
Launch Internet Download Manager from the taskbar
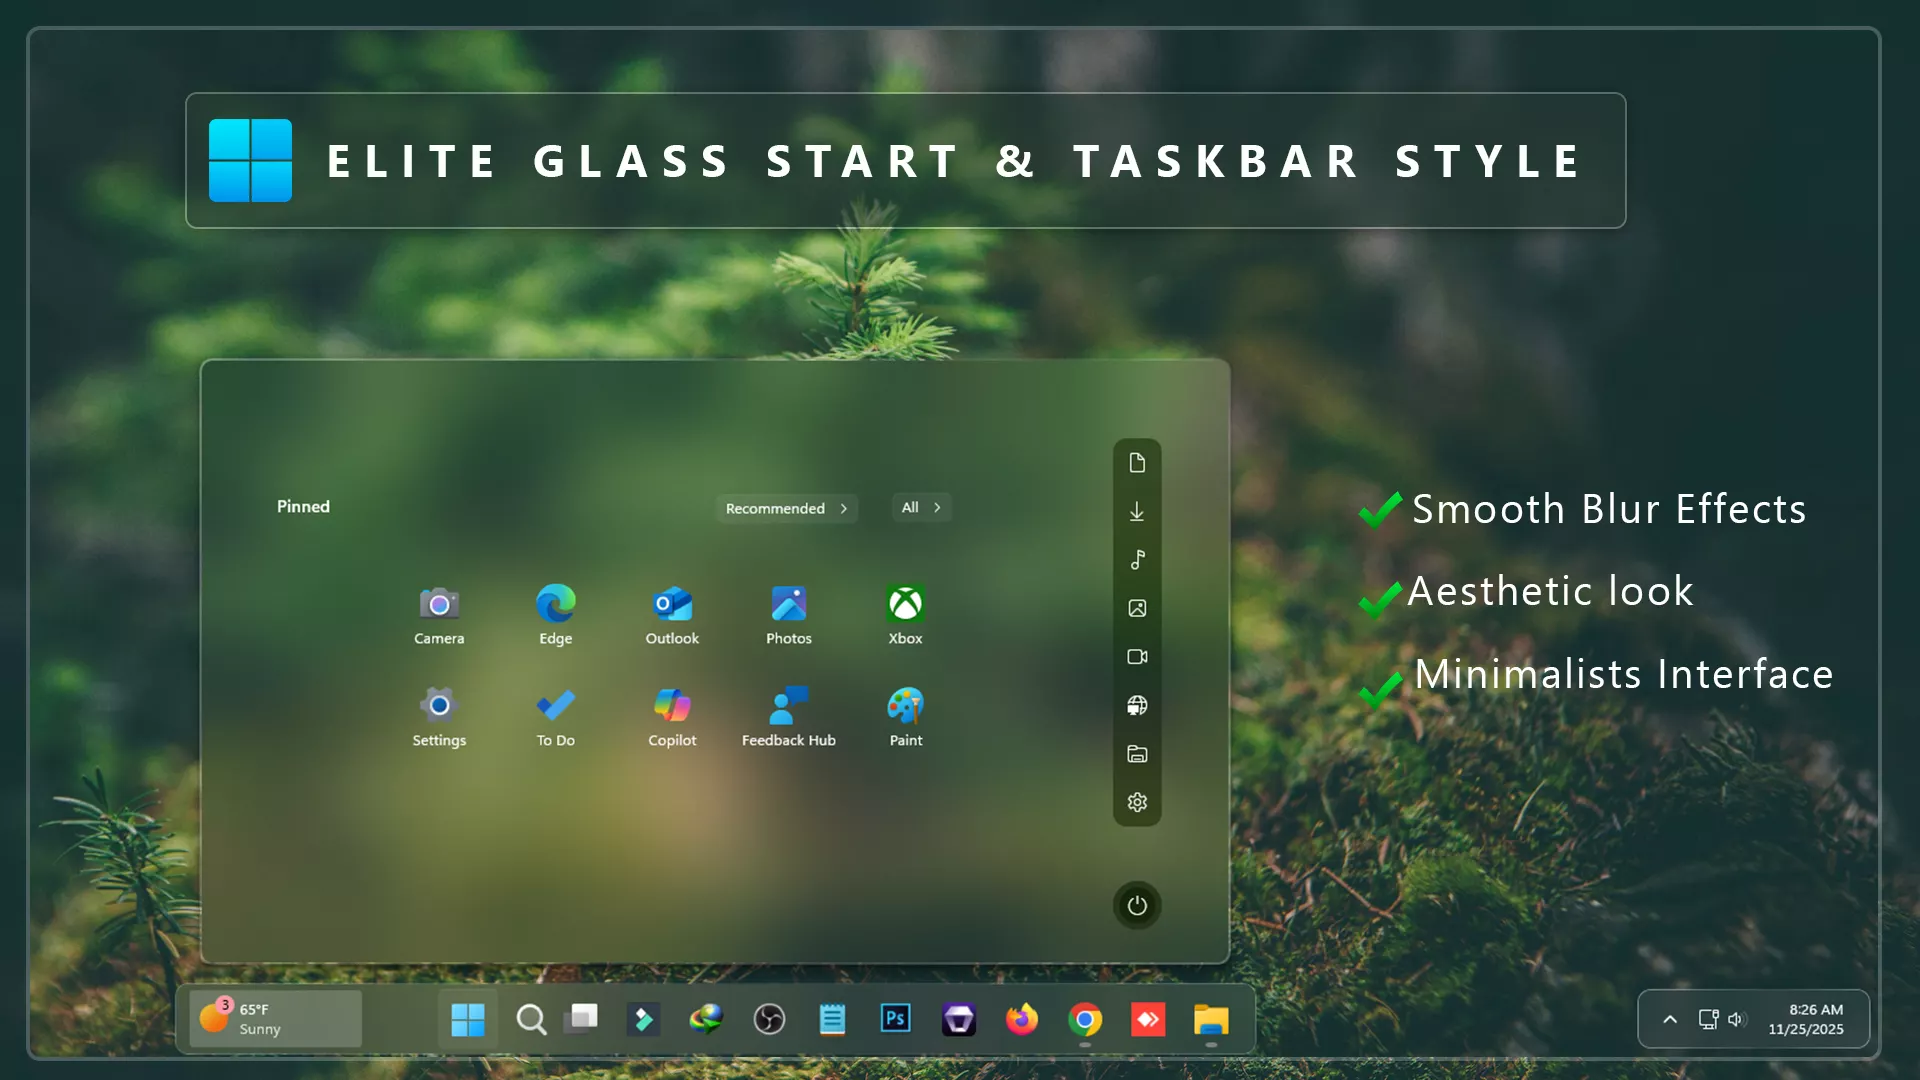coord(707,1019)
